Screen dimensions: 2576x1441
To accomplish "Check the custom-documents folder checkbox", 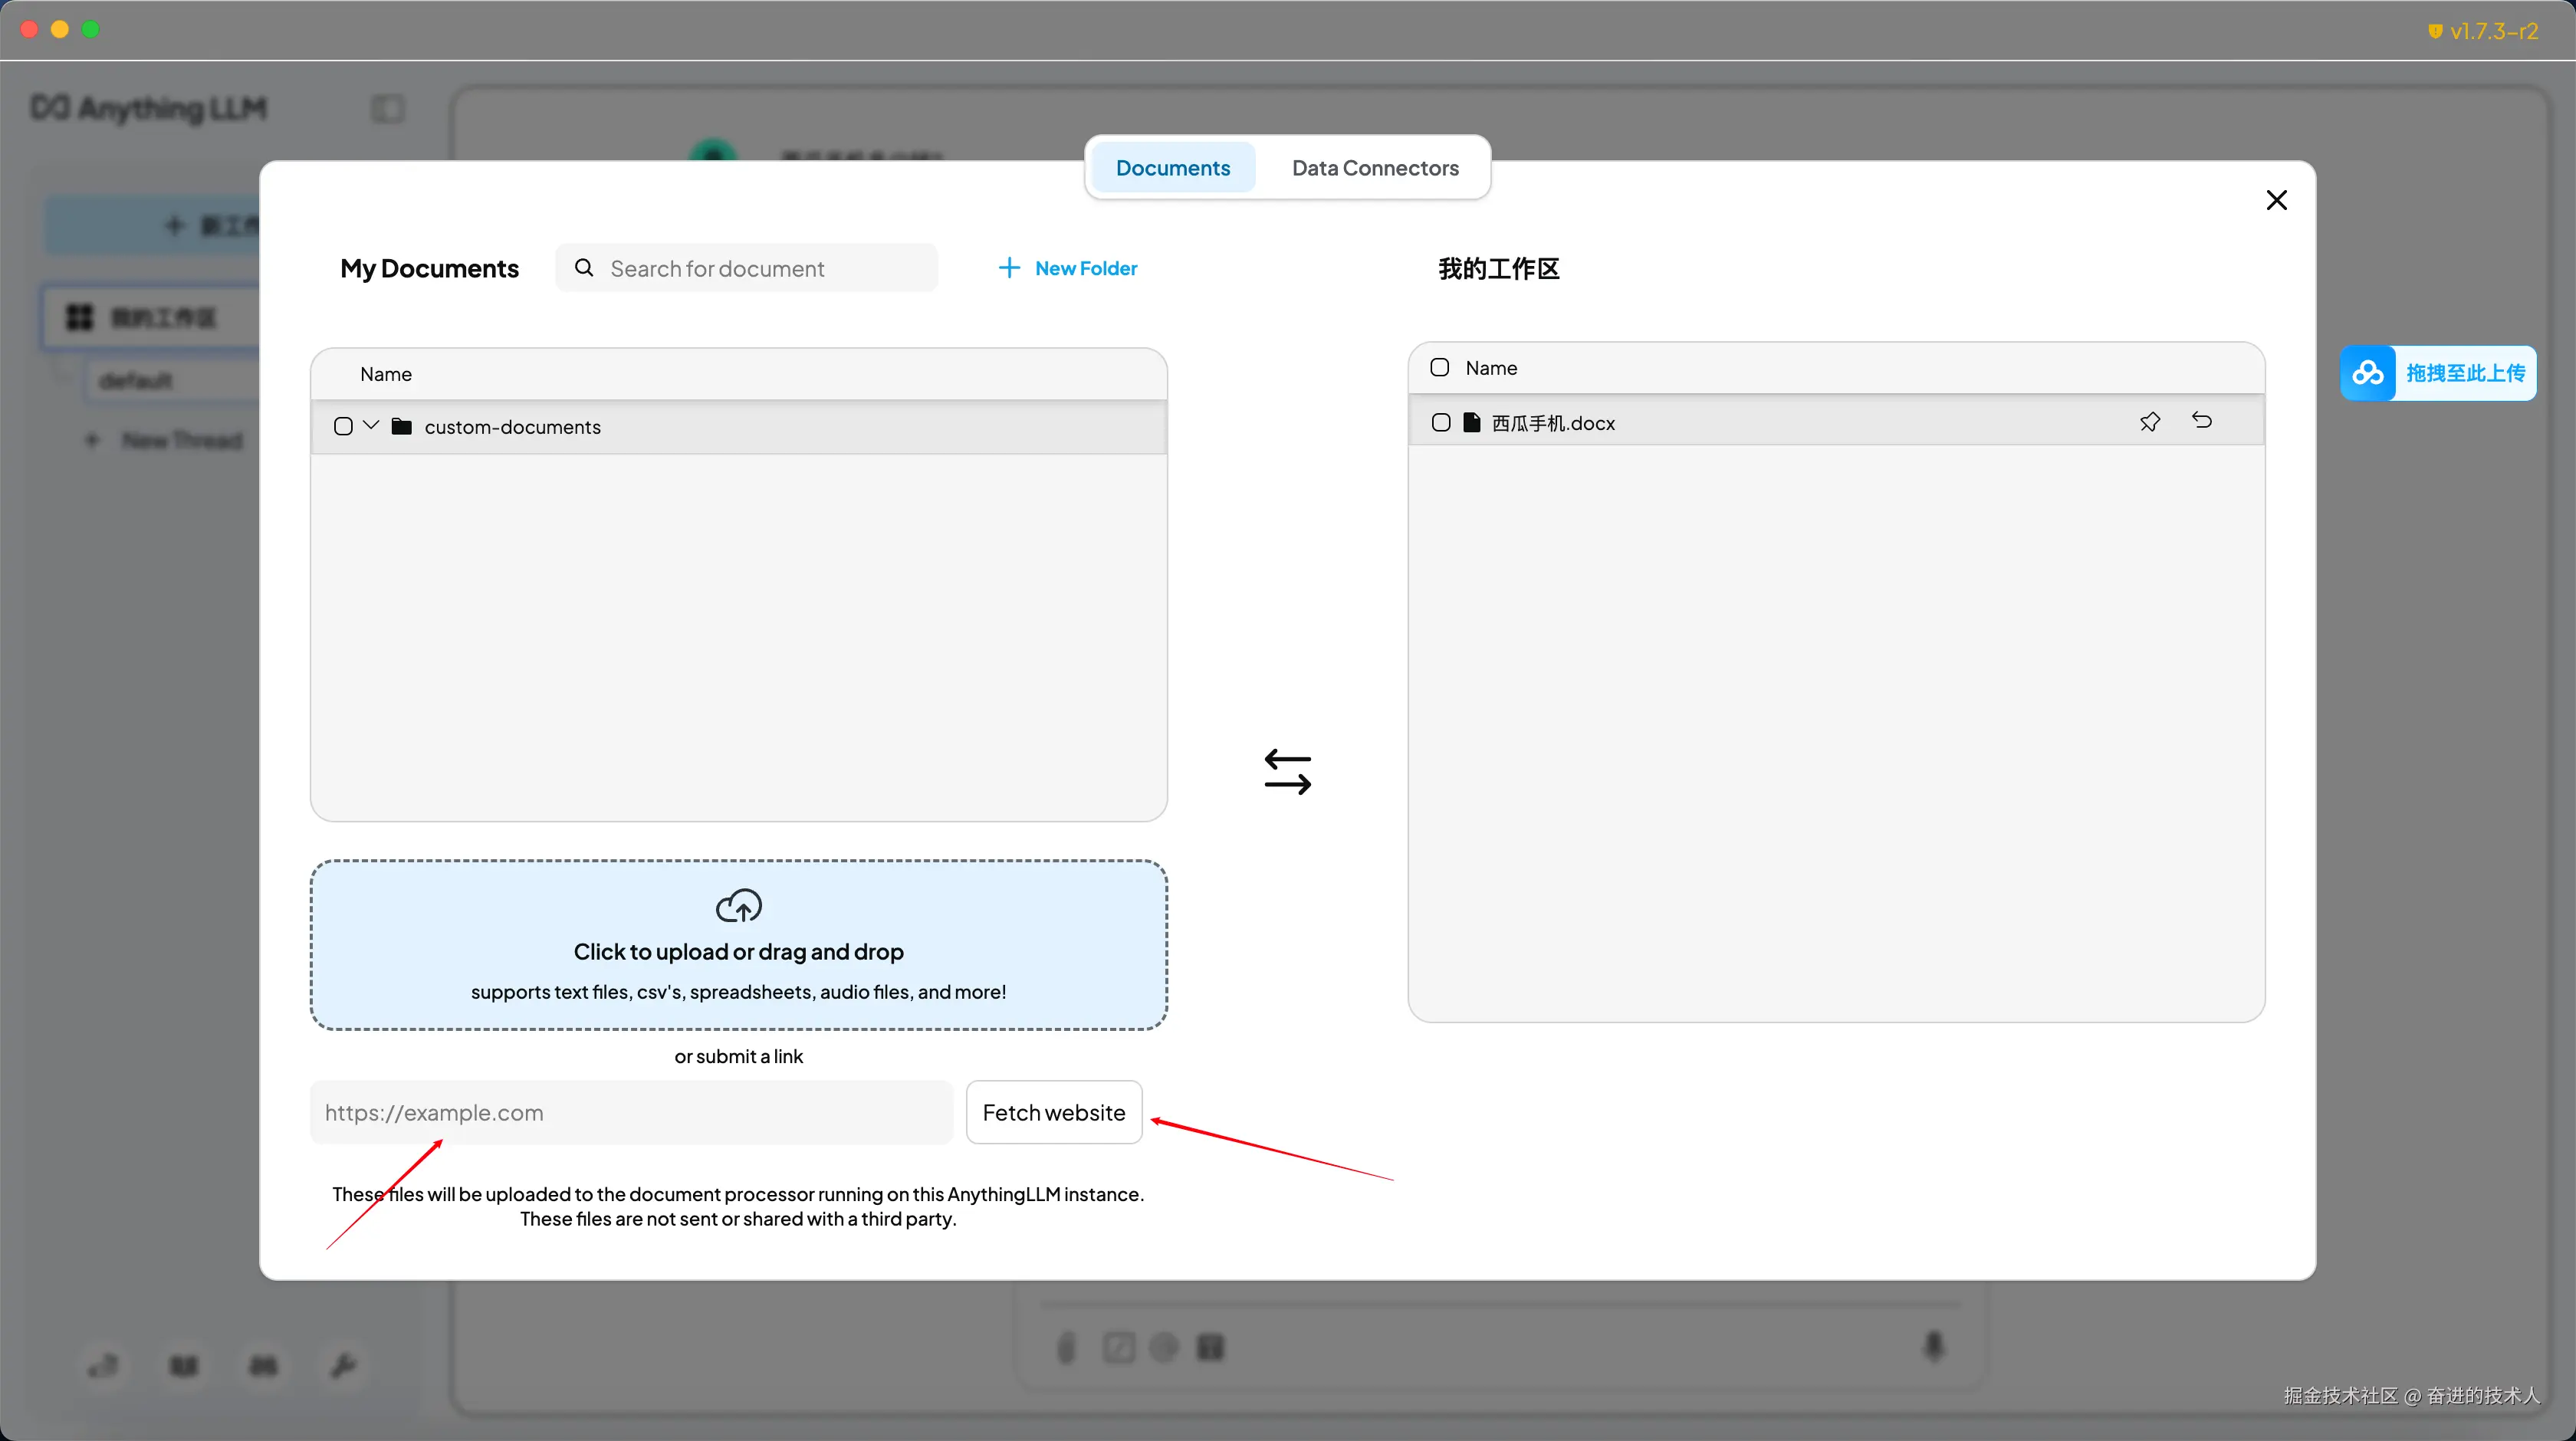I will click(x=343, y=427).
